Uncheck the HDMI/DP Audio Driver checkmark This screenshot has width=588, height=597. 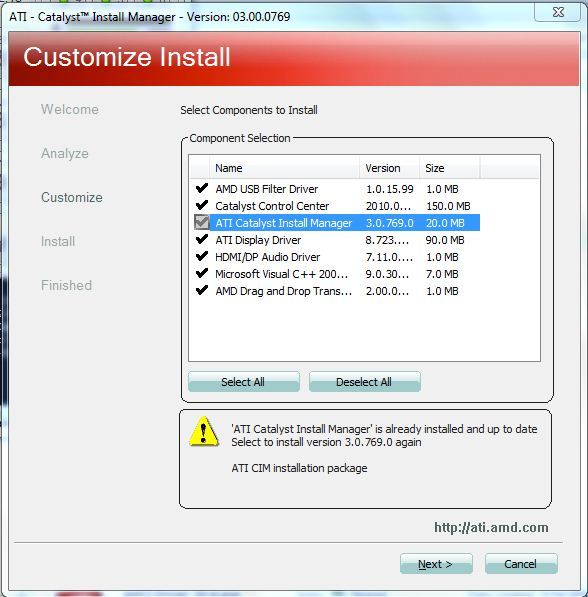pyautogui.click(x=201, y=256)
